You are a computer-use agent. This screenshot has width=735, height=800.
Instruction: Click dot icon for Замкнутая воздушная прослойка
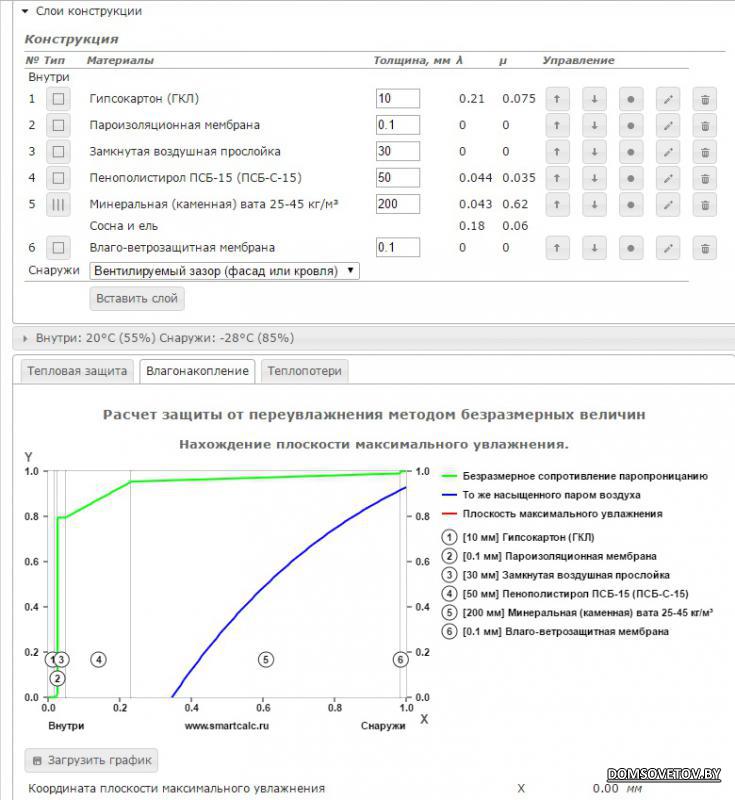(631, 152)
